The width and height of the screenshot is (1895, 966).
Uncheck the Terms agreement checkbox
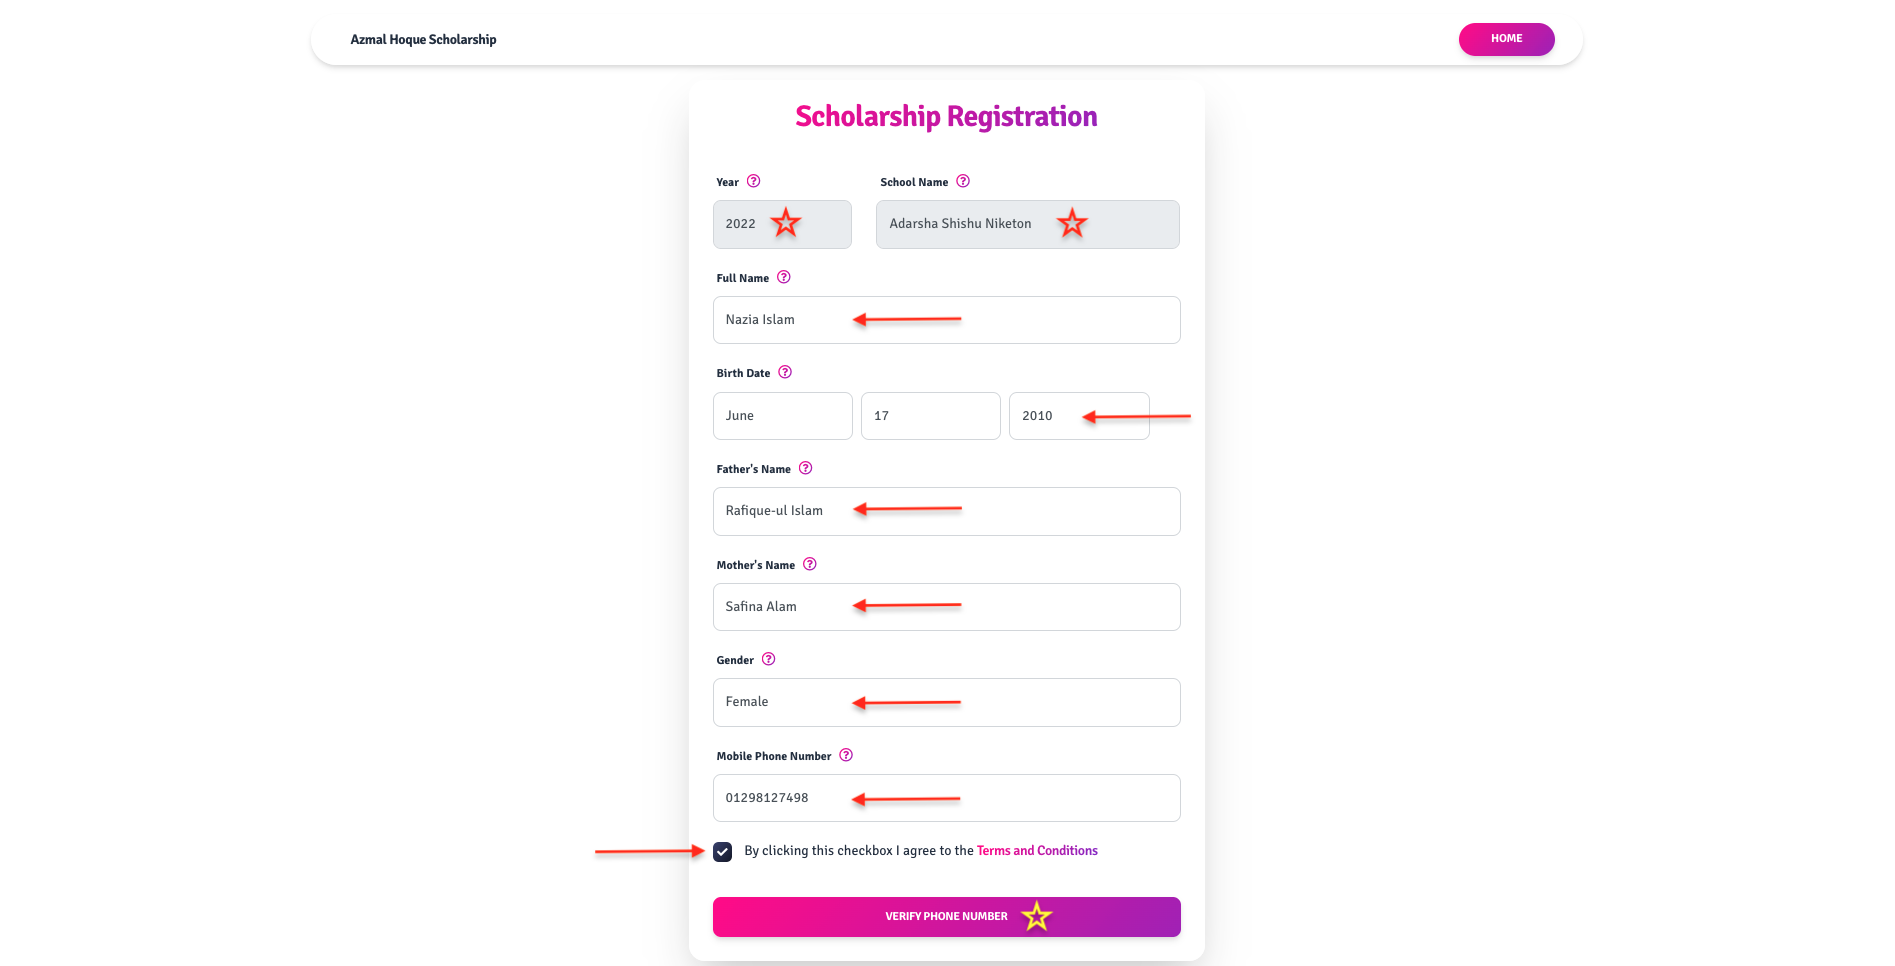click(x=722, y=852)
